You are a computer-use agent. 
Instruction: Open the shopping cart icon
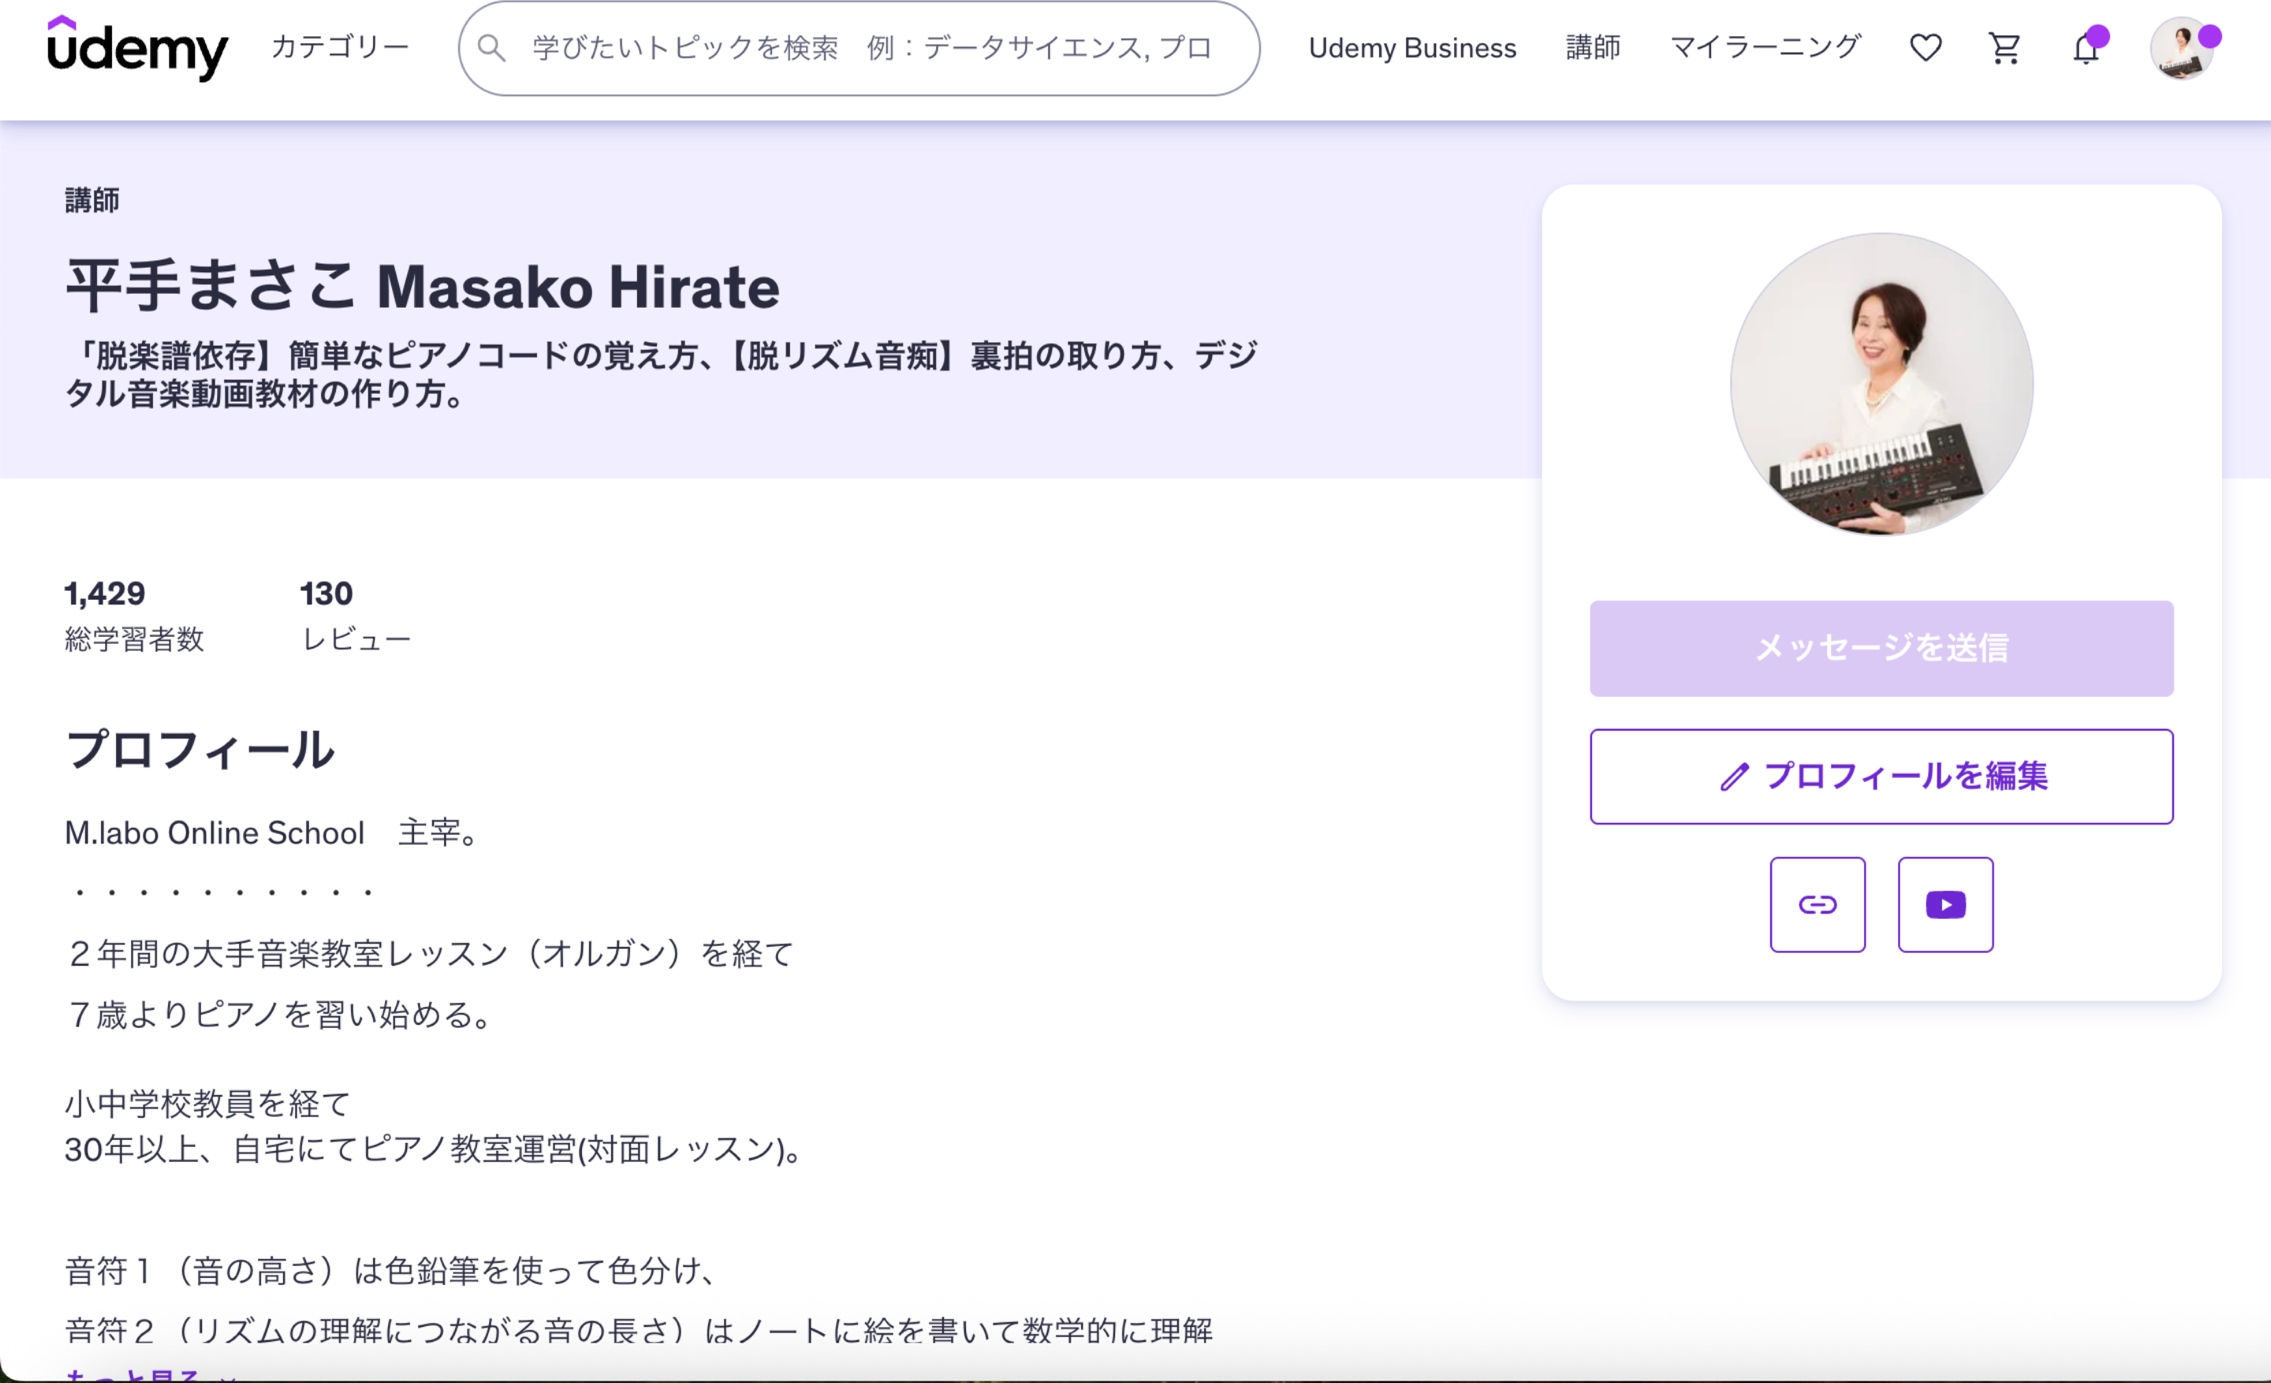tap(2004, 48)
